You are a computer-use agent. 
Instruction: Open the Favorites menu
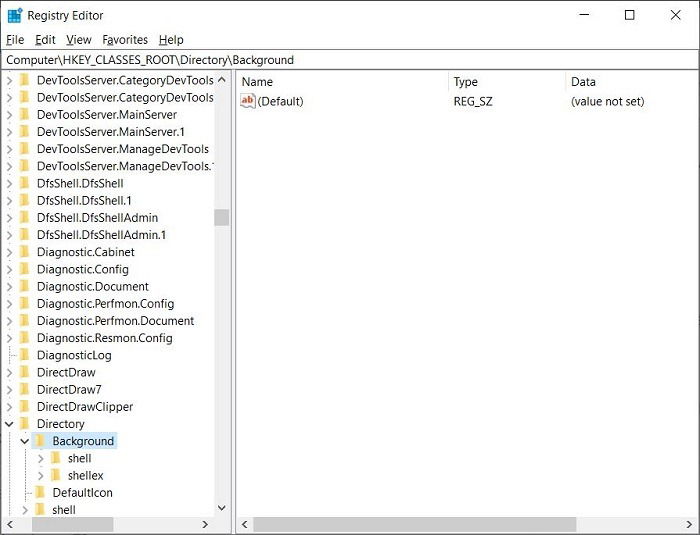[x=125, y=40]
